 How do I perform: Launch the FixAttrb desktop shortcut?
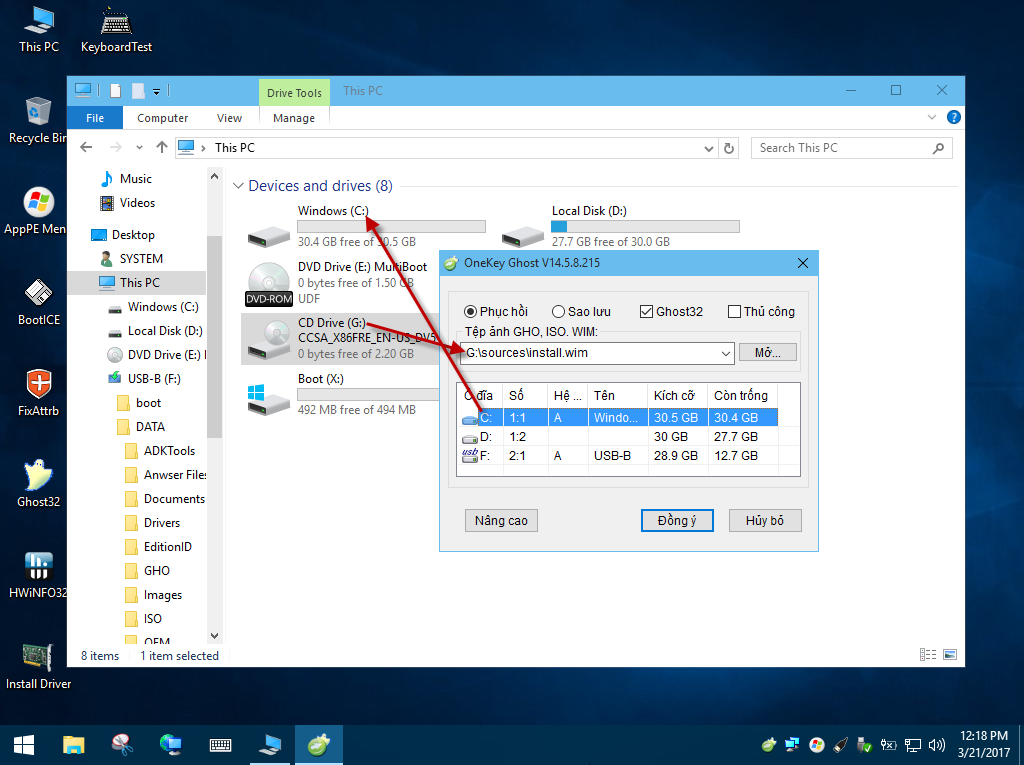(39, 393)
